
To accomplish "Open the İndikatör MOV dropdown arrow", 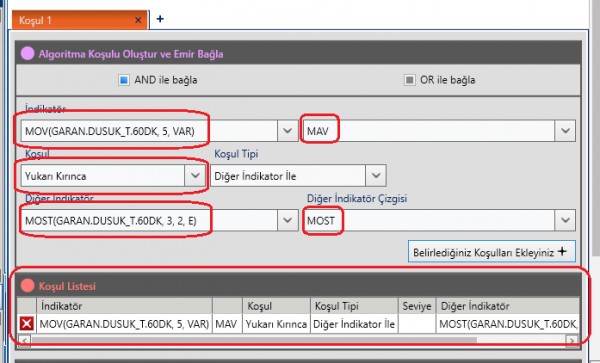I will 288,131.
